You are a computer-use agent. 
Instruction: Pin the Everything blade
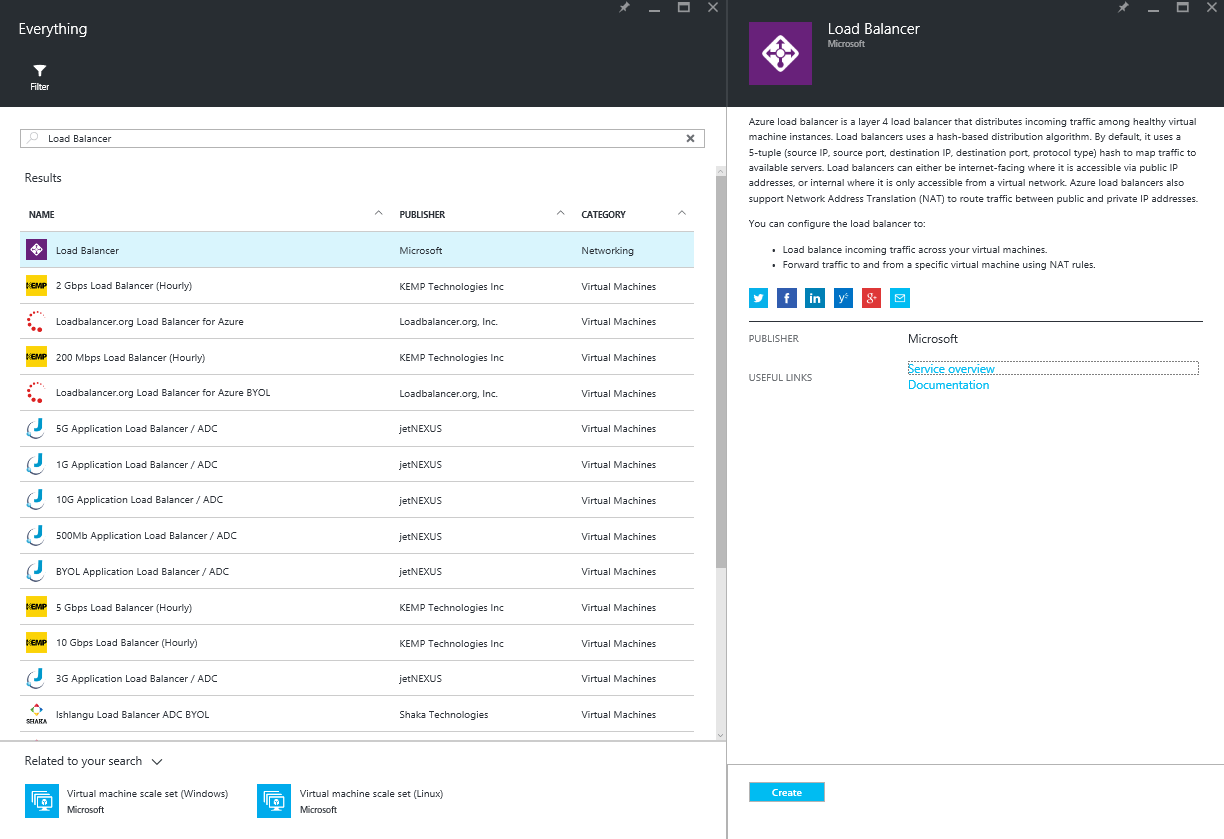624,8
